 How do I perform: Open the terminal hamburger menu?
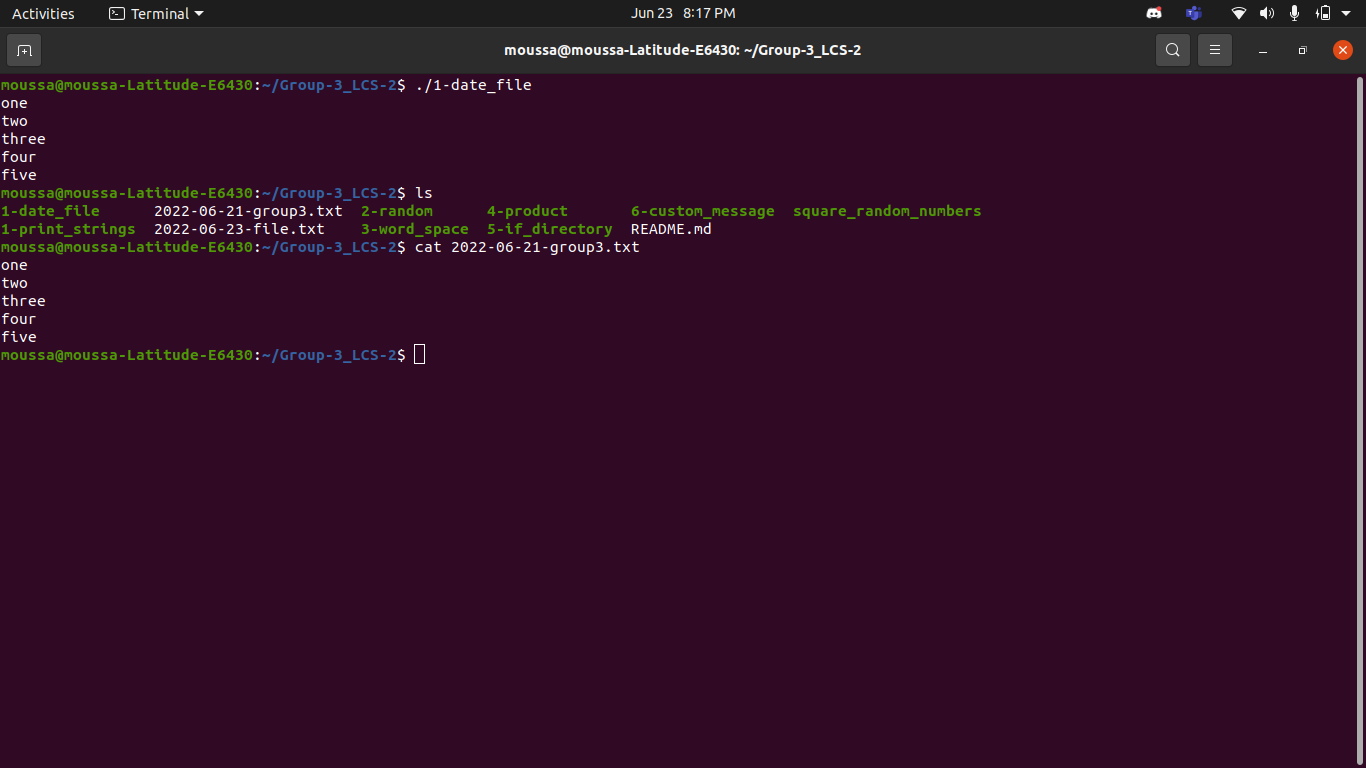click(x=1214, y=49)
